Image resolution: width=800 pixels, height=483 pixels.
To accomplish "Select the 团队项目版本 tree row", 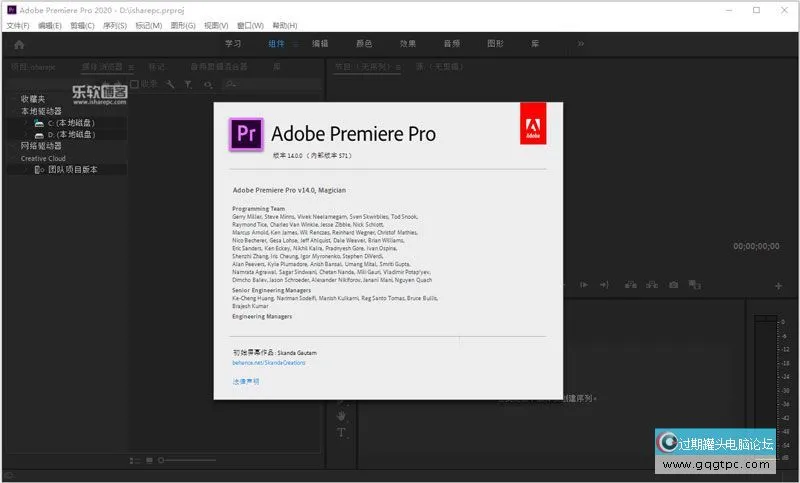I will (66, 169).
